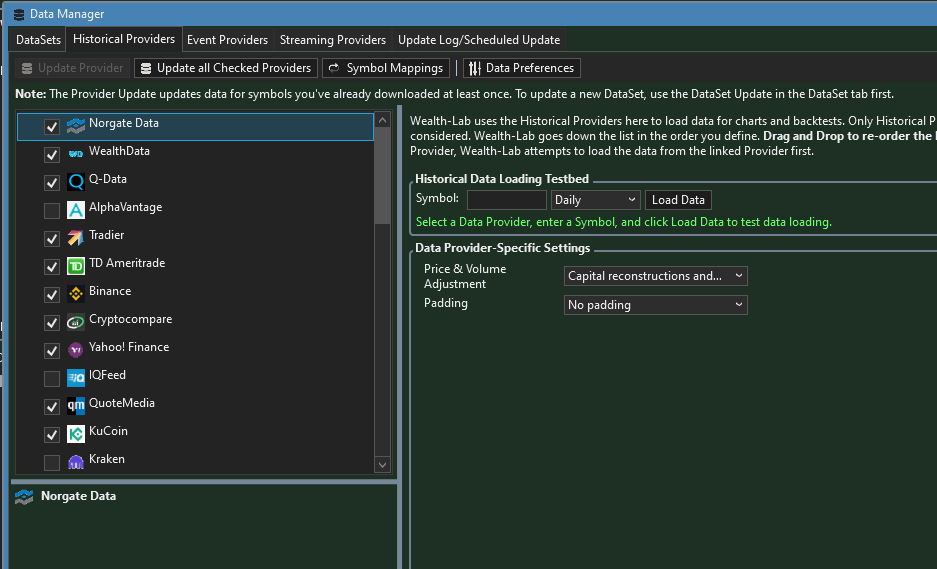The image size is (937, 569).
Task: Open Data Preferences
Action: pyautogui.click(x=522, y=68)
